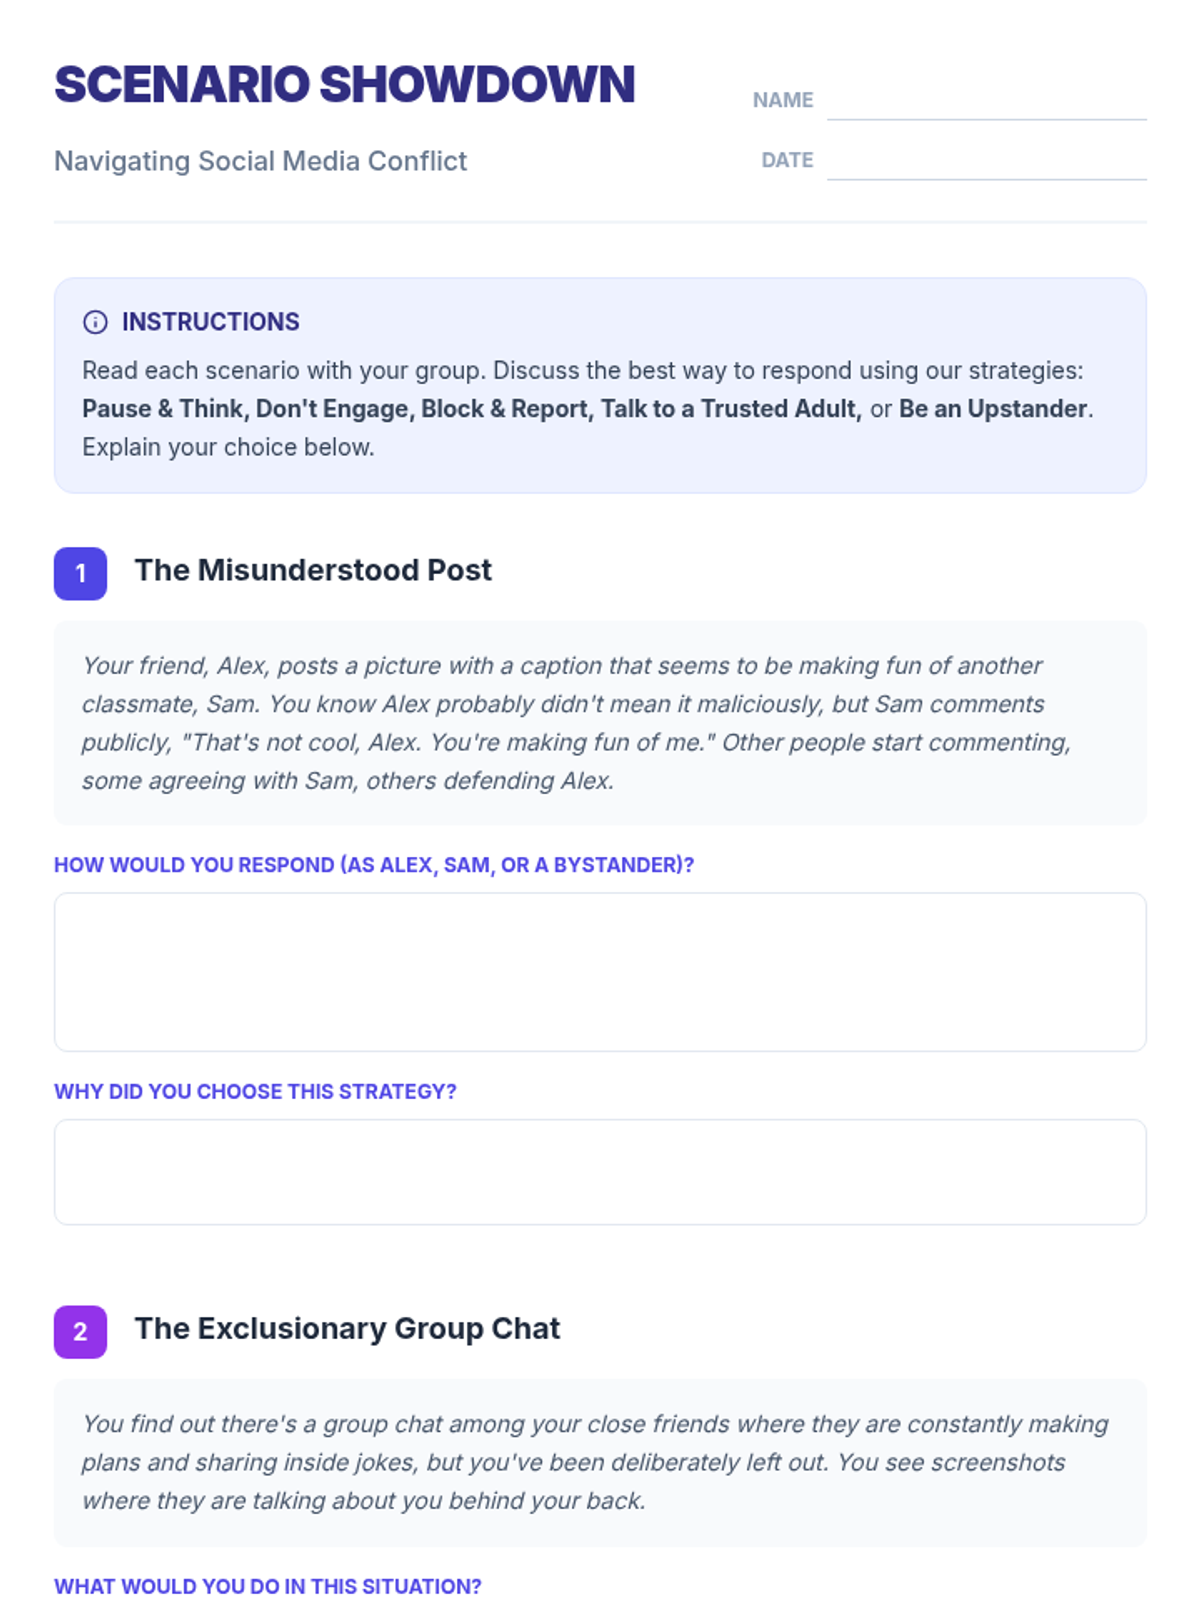Click the 'Be an Upstander' text
Screen dimensions: 1200x1600
[x=992, y=409]
